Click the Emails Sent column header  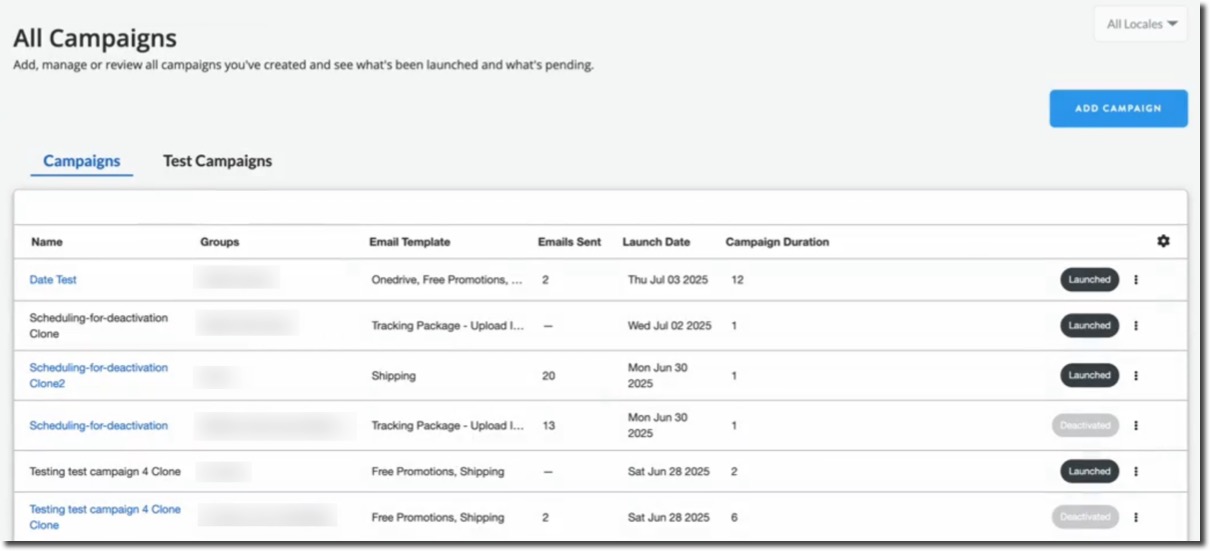pyautogui.click(x=569, y=242)
